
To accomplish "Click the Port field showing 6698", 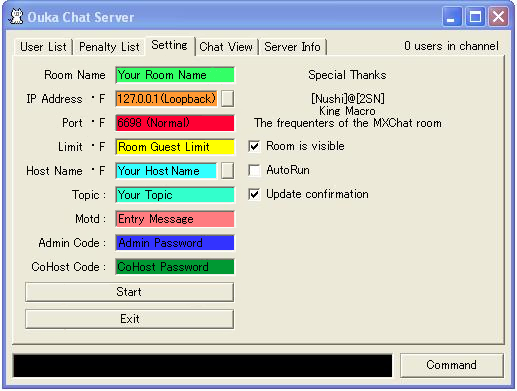I will point(175,123).
